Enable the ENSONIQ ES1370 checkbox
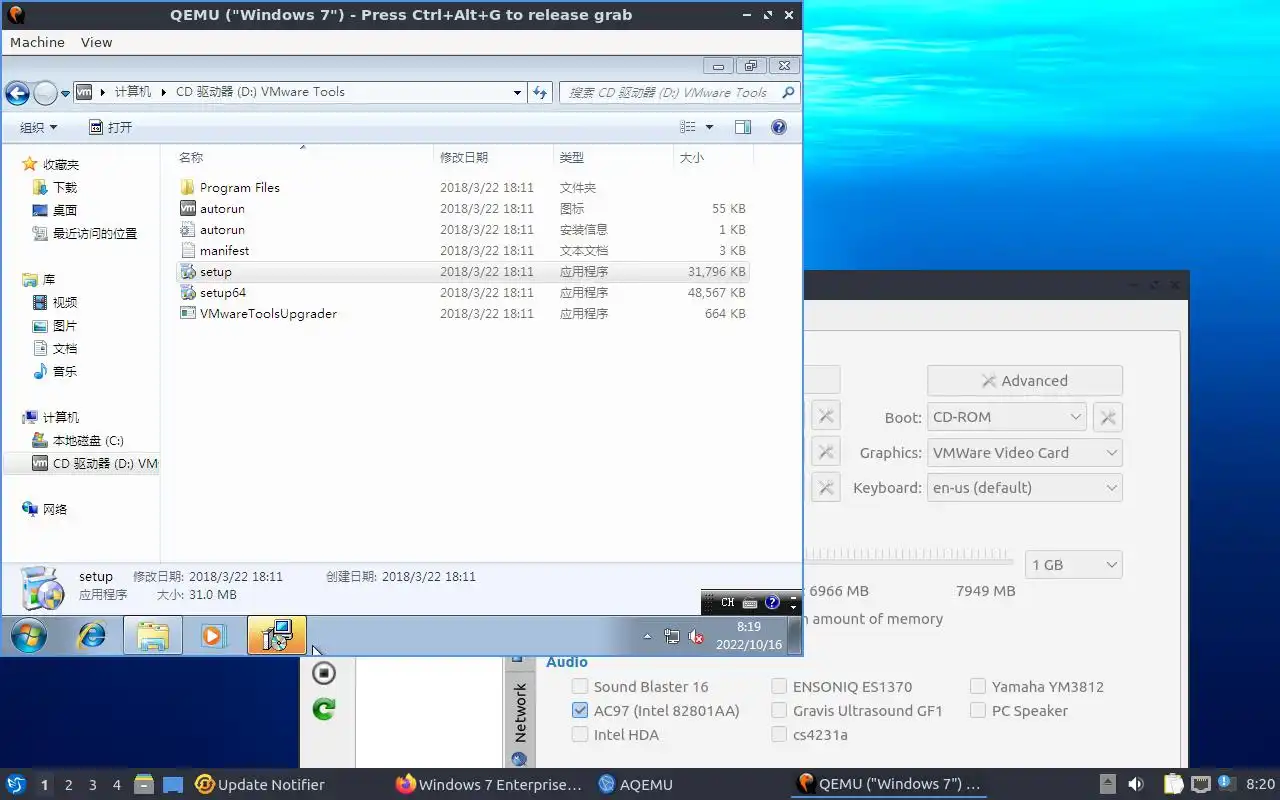This screenshot has width=1280, height=800. coord(779,686)
